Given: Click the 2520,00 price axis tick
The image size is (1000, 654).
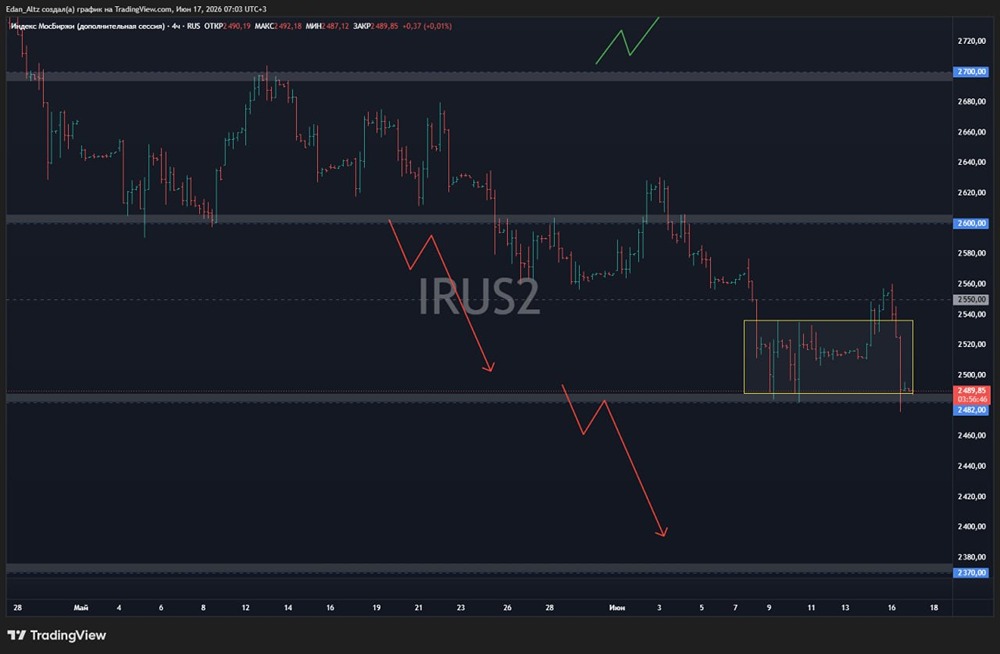Looking at the screenshot, I should tap(971, 344).
